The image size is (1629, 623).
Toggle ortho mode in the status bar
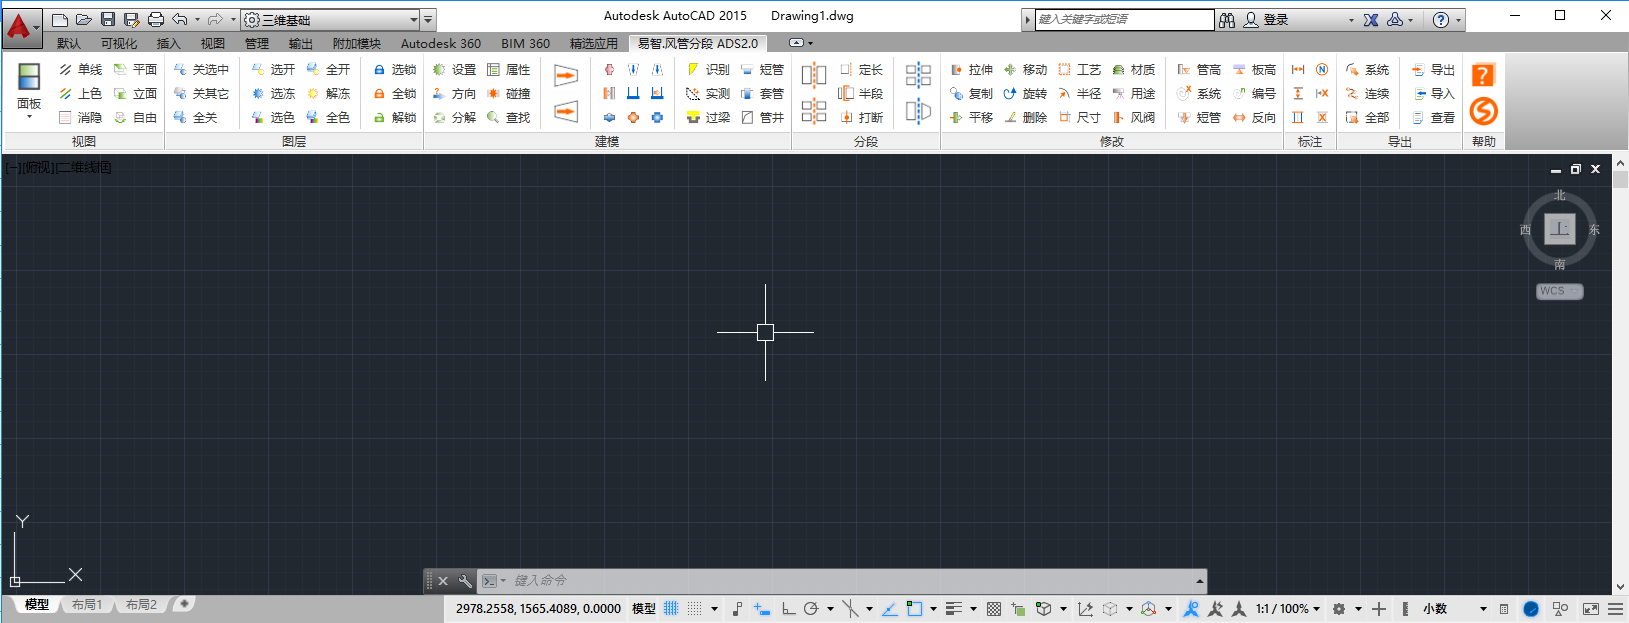[788, 608]
